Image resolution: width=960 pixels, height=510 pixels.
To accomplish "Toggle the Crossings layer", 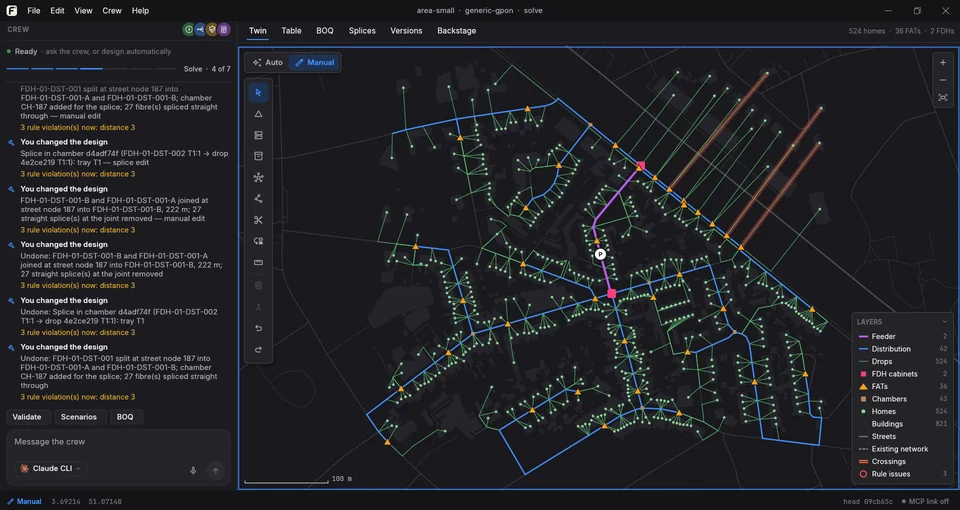I will 902,462.
